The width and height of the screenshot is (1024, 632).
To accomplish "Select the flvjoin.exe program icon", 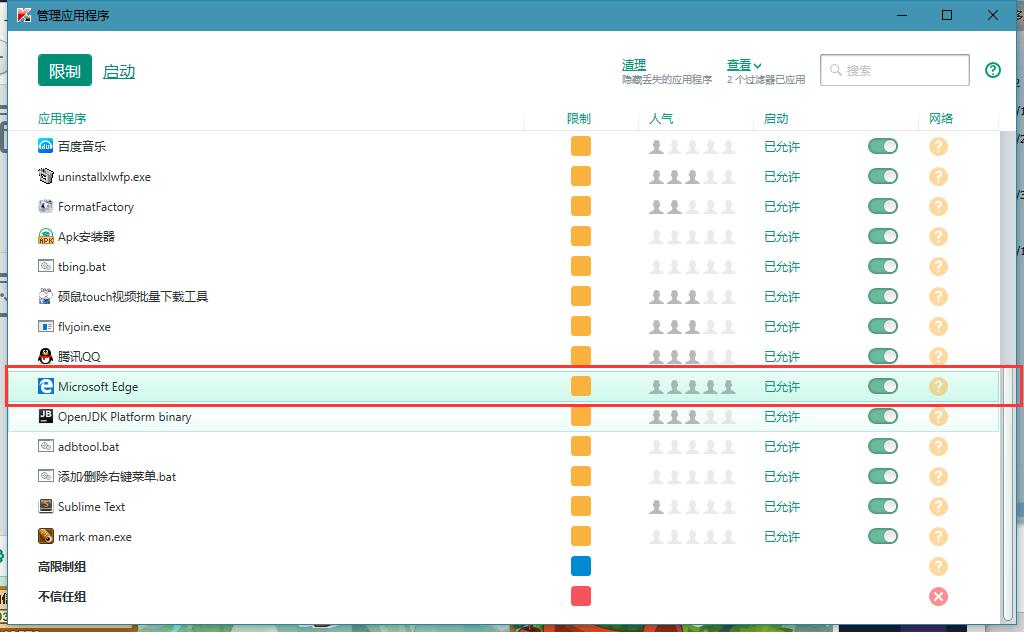I will tap(45, 326).
